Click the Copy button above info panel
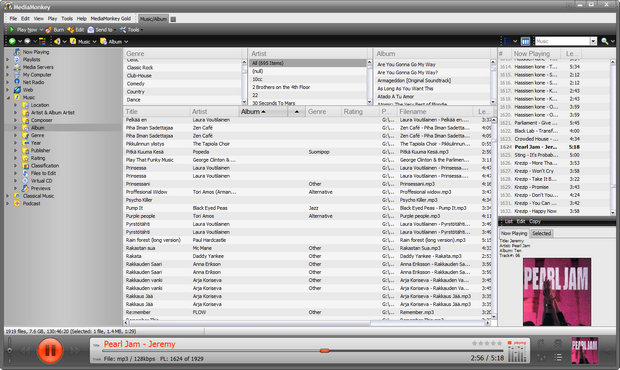Screen dimensions: 620x370 535,221
